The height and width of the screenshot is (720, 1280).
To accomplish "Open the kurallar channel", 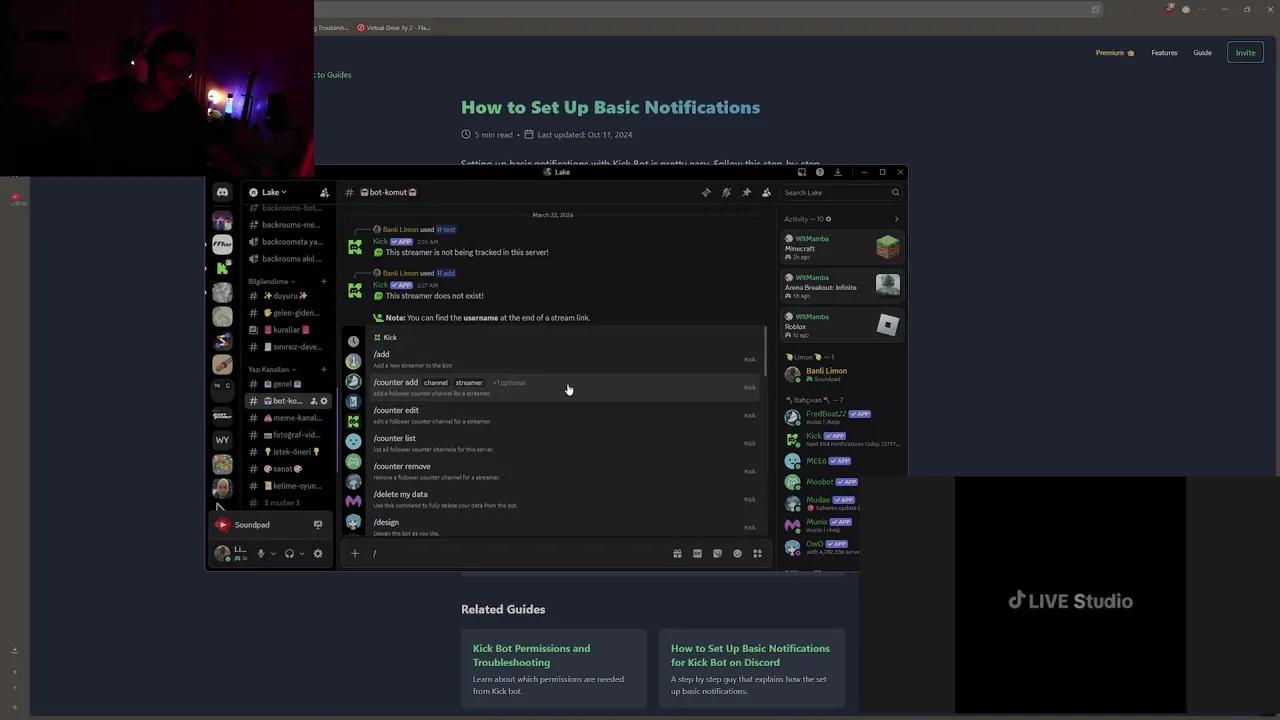I will [286, 330].
